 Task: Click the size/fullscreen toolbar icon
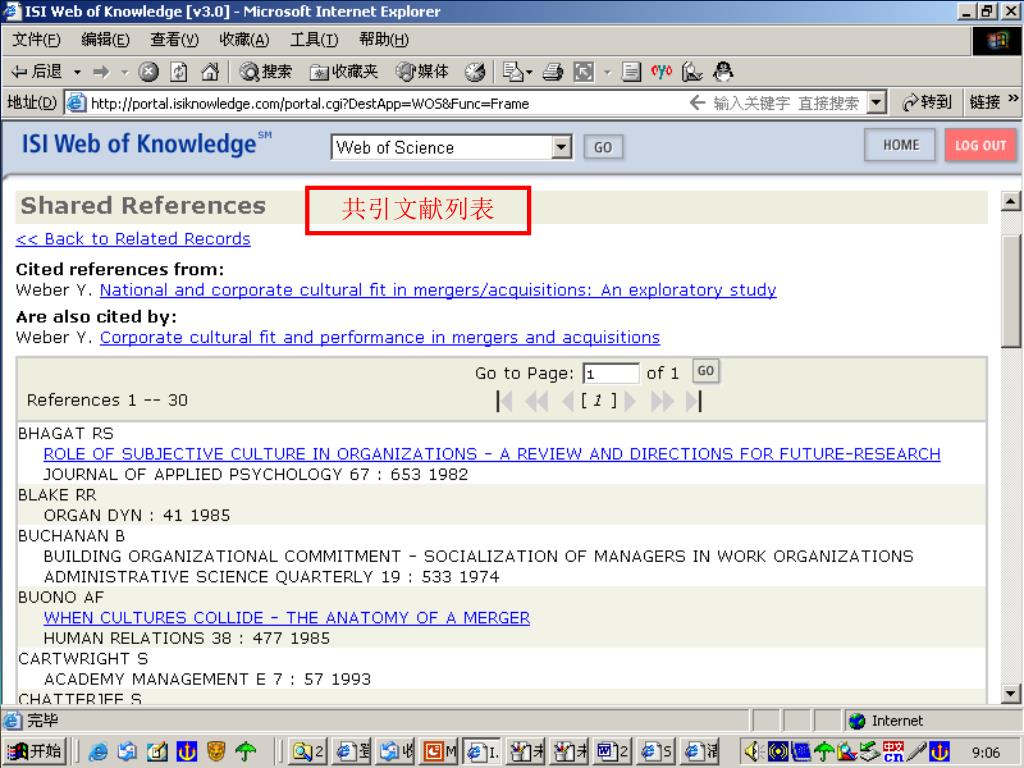point(584,72)
